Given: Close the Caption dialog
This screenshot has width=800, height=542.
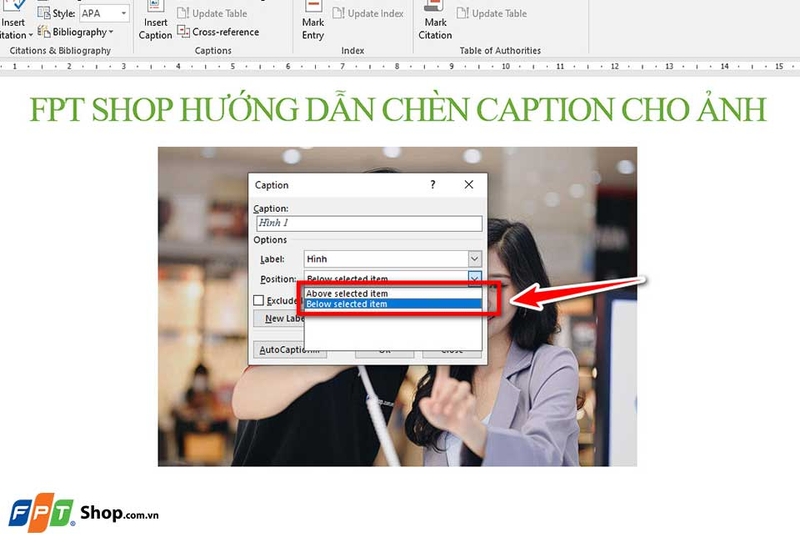Looking at the screenshot, I should coord(469,184).
